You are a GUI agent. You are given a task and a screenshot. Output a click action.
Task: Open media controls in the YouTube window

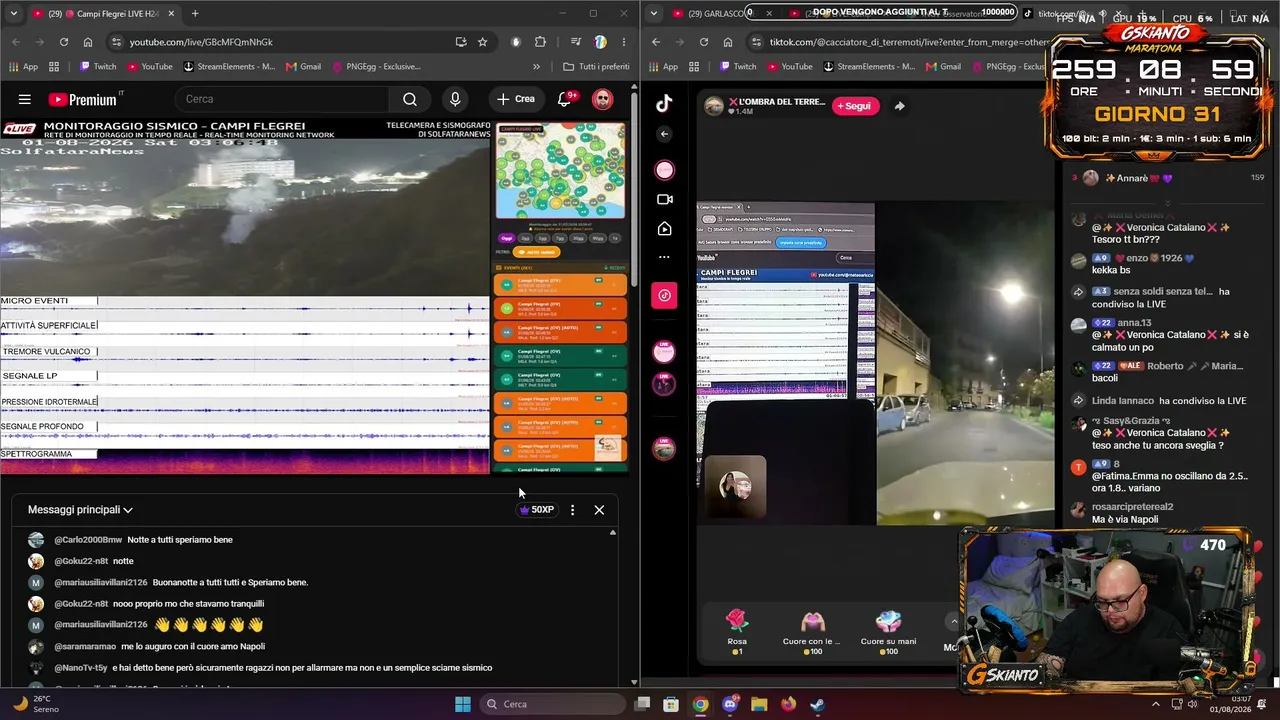[576, 42]
